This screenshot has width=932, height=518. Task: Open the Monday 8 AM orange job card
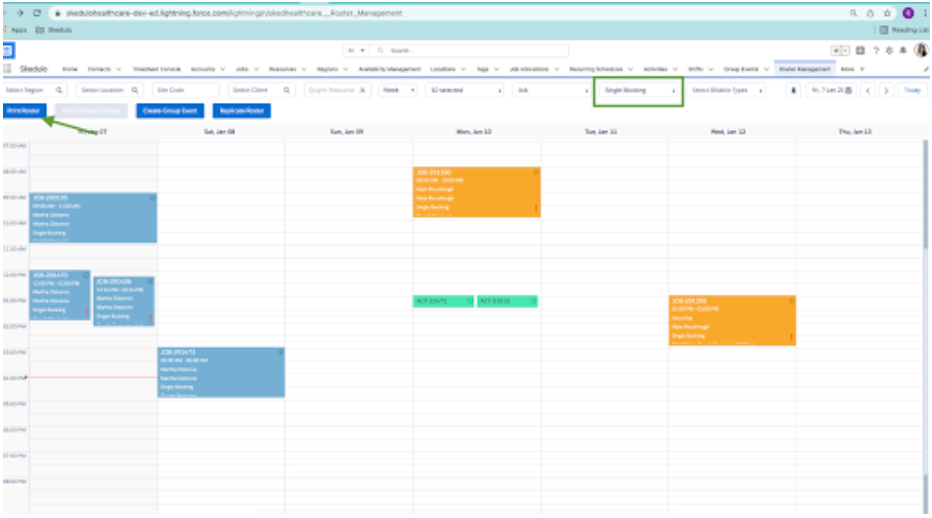click(477, 192)
